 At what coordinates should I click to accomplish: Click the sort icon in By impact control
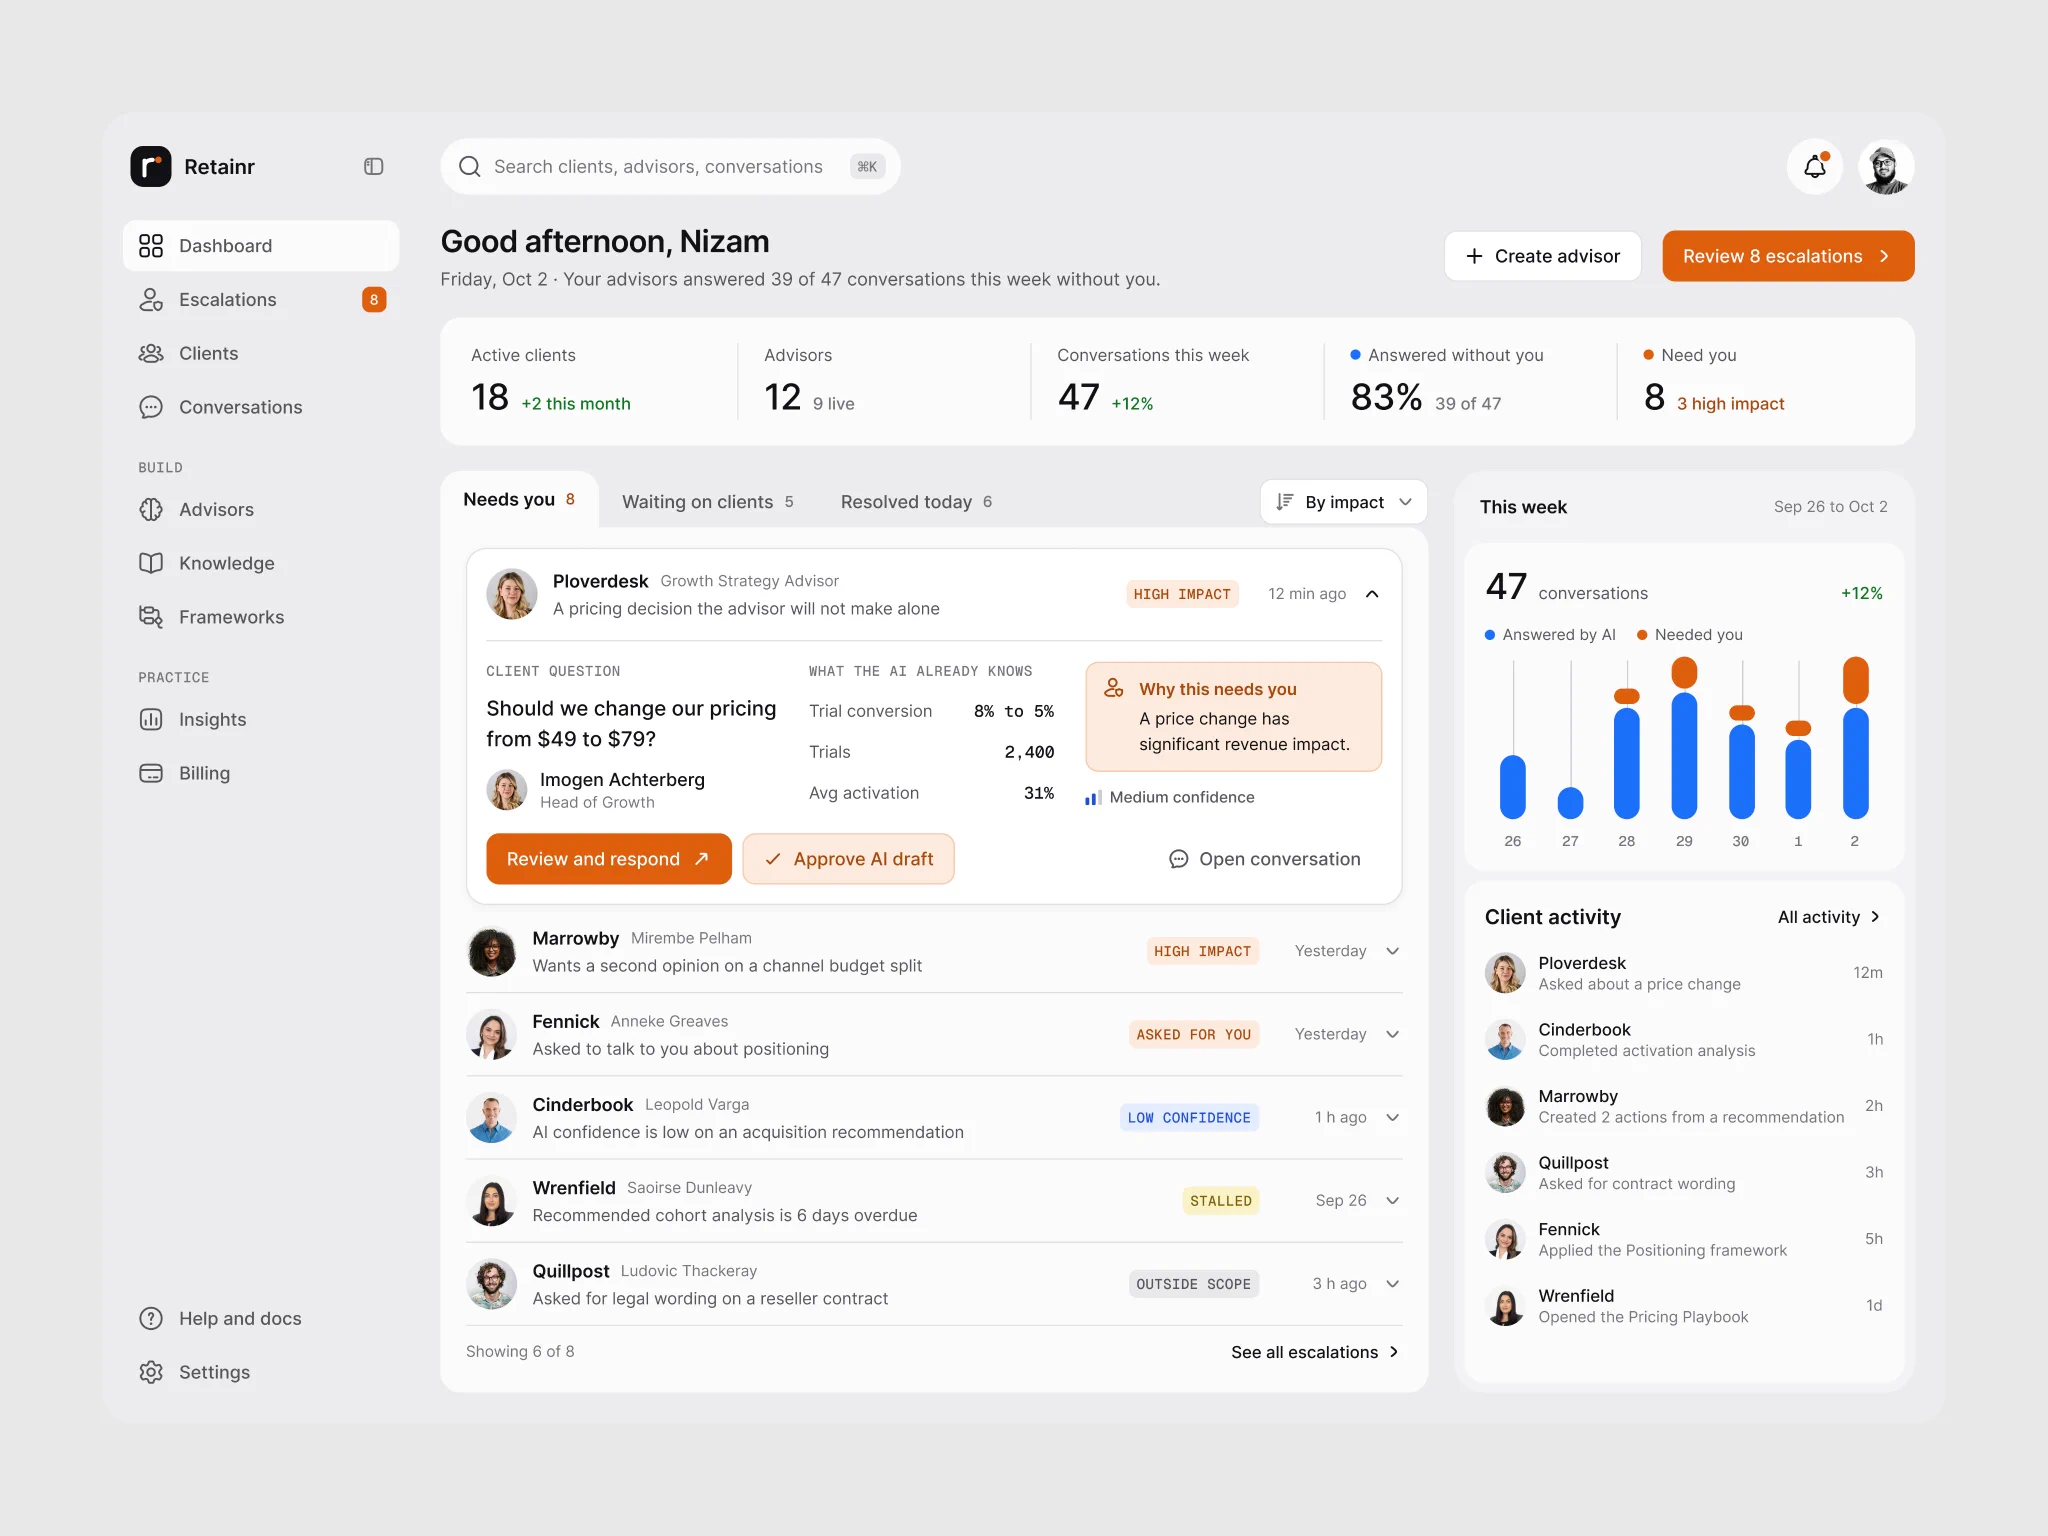(x=1285, y=502)
